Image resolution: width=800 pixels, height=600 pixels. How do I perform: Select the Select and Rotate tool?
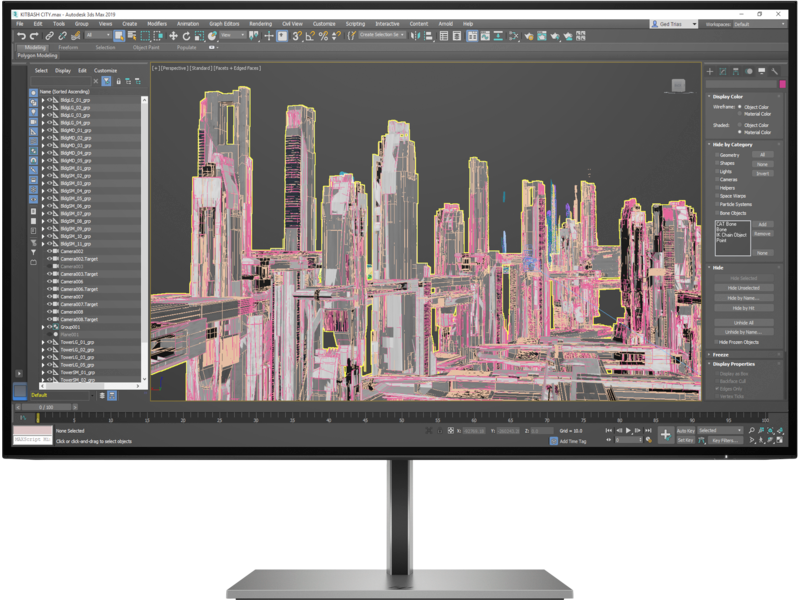(x=185, y=36)
